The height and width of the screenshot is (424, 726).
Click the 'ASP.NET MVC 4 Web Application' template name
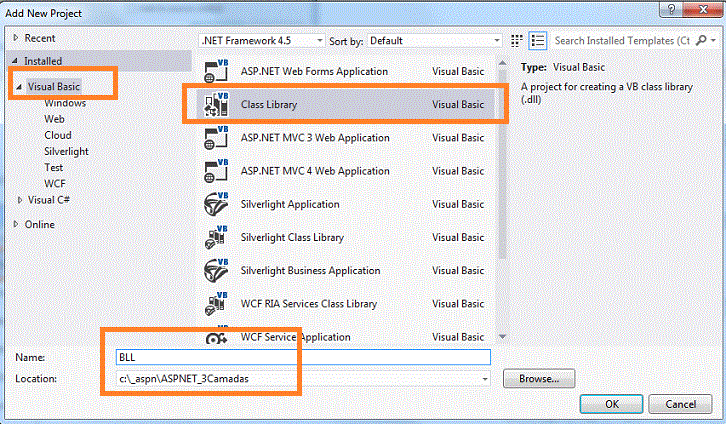click(315, 171)
